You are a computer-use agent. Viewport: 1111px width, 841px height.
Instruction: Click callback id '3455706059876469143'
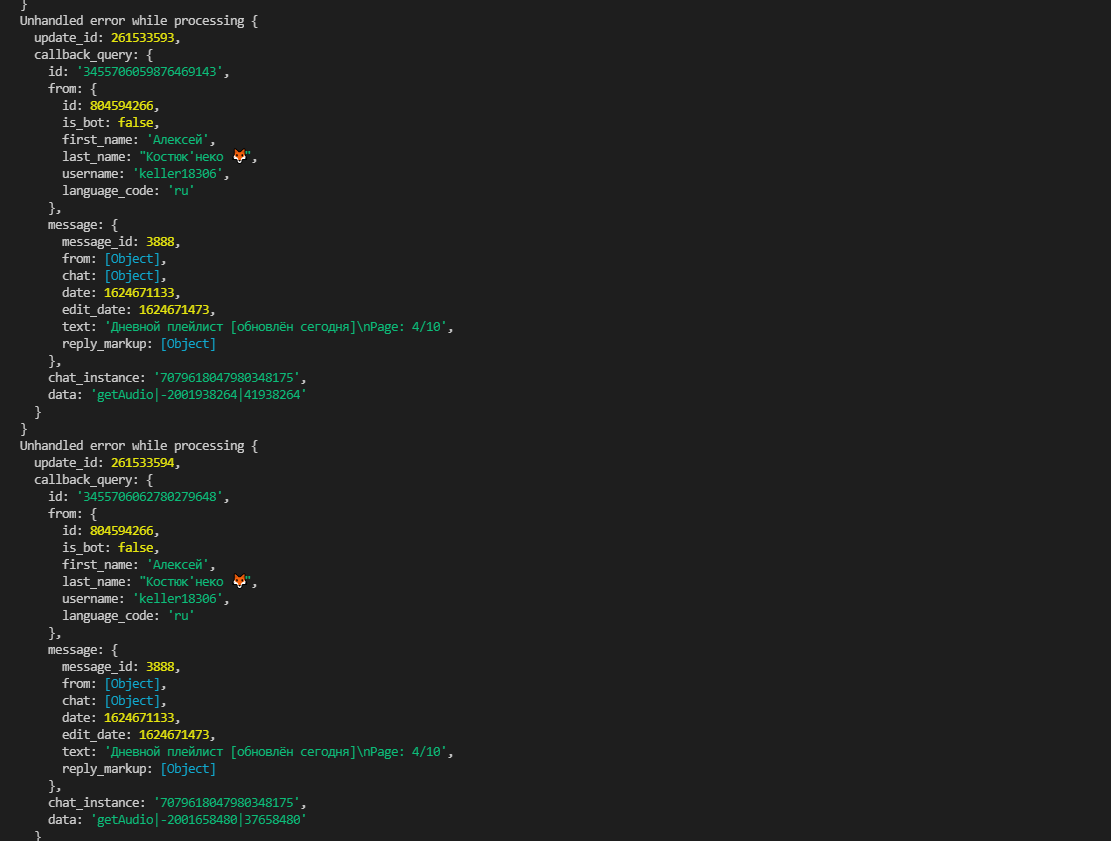[x=150, y=72]
